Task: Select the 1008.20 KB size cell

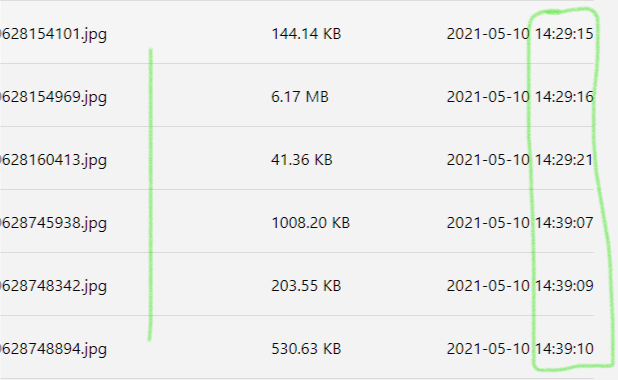Action: pos(311,223)
